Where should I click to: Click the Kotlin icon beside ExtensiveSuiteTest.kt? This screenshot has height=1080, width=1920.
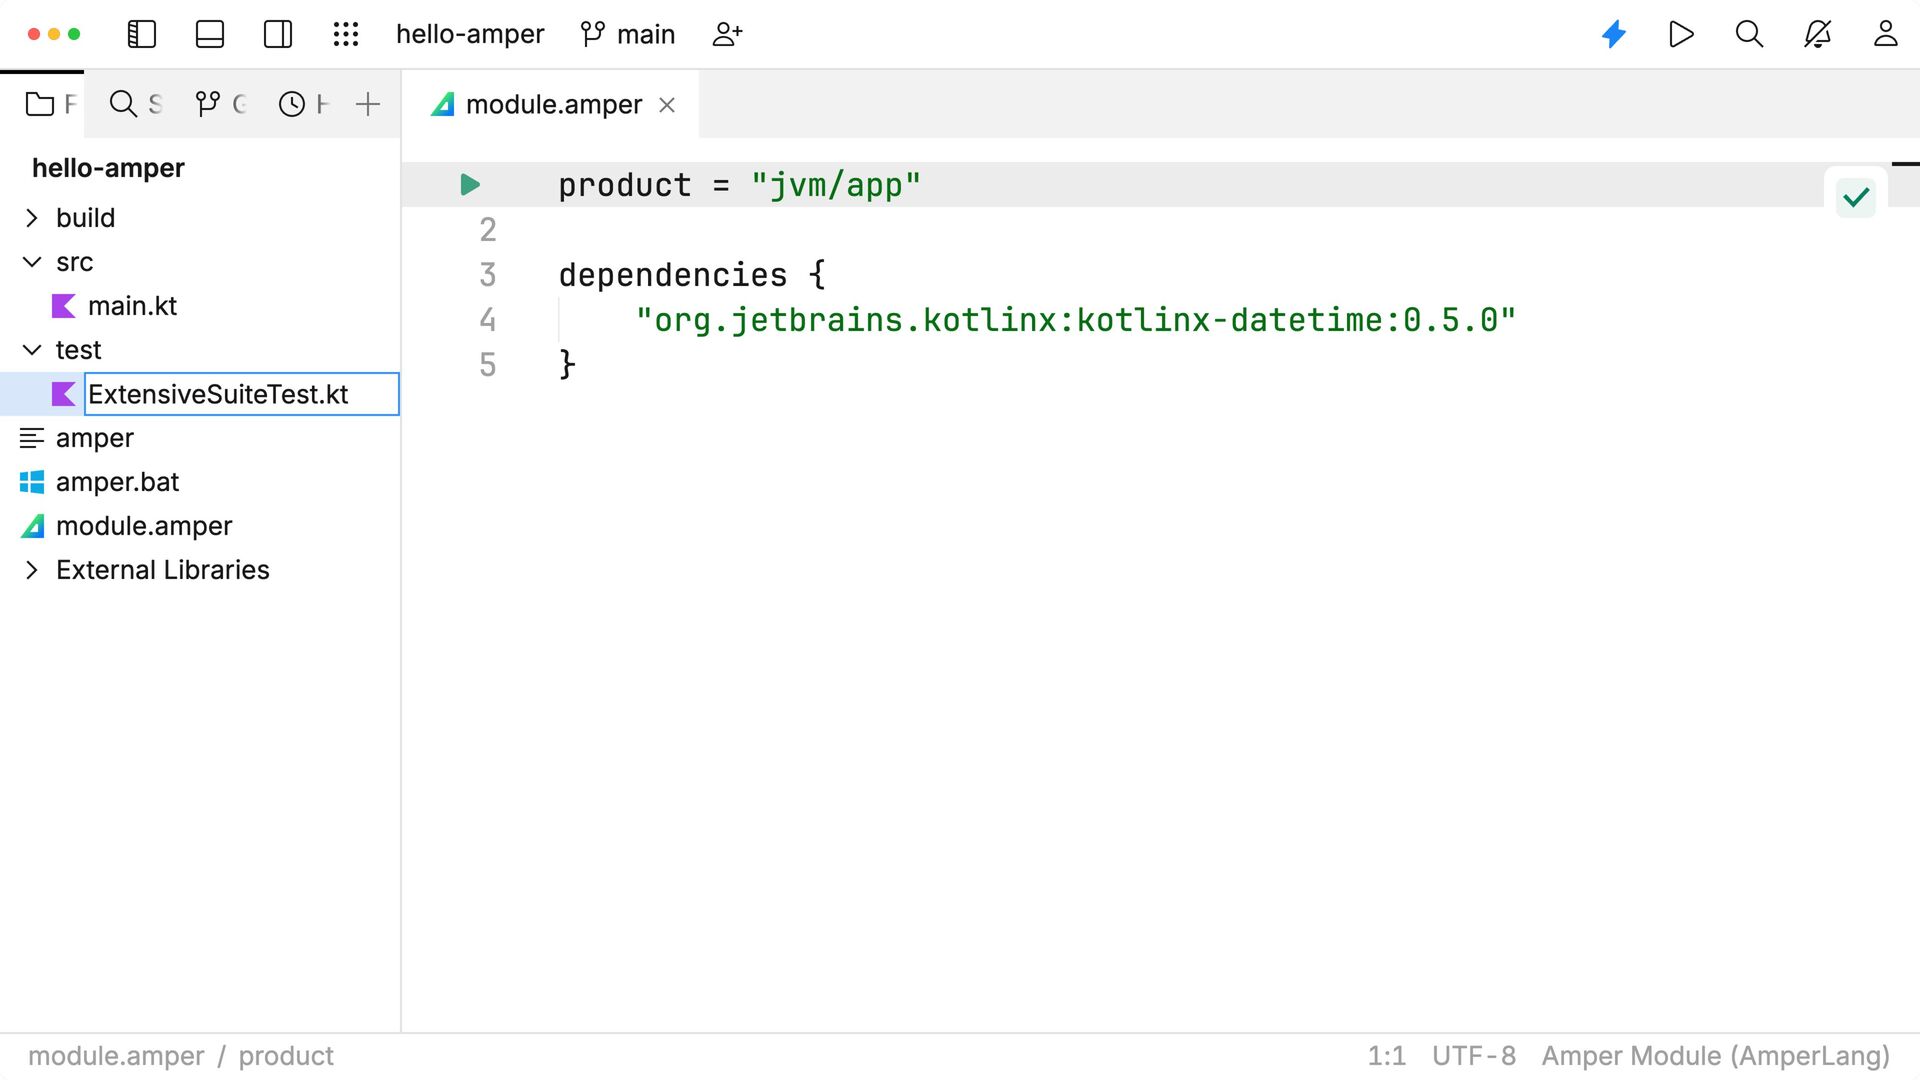pos(64,394)
